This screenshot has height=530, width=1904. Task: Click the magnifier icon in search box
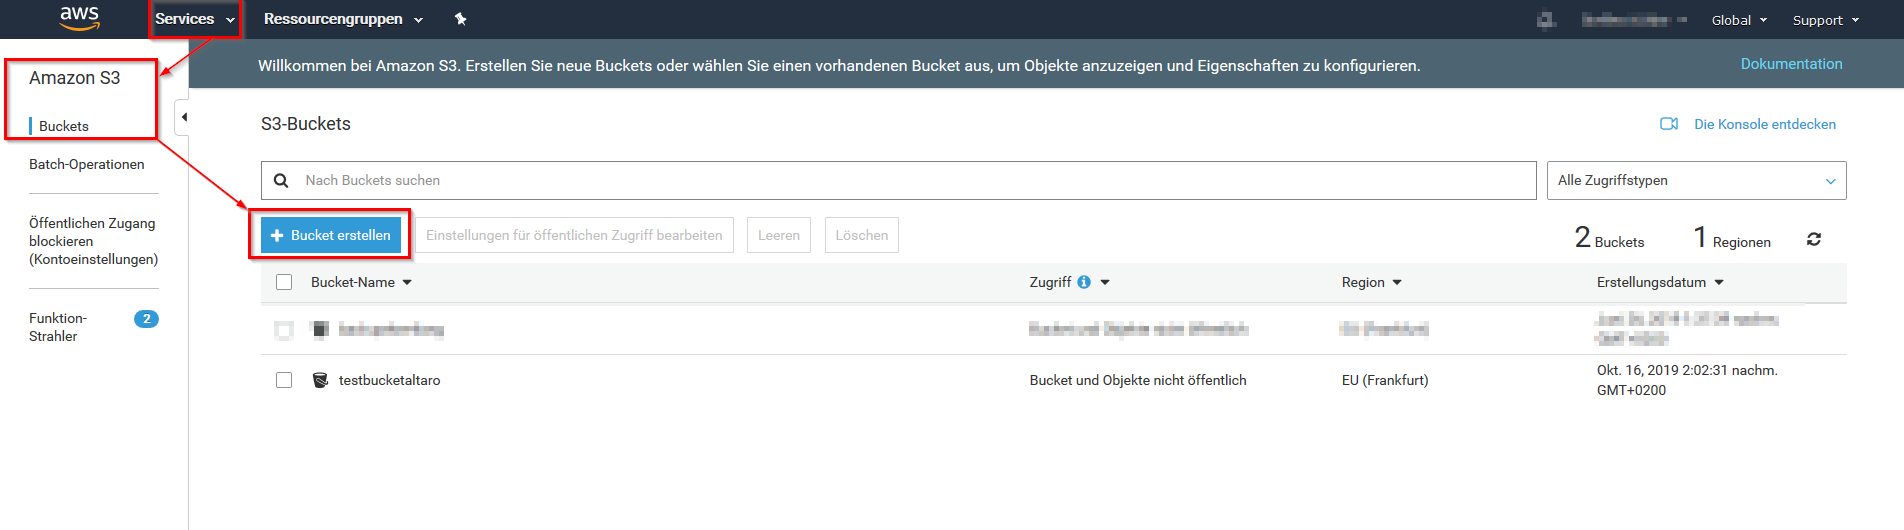(x=281, y=180)
